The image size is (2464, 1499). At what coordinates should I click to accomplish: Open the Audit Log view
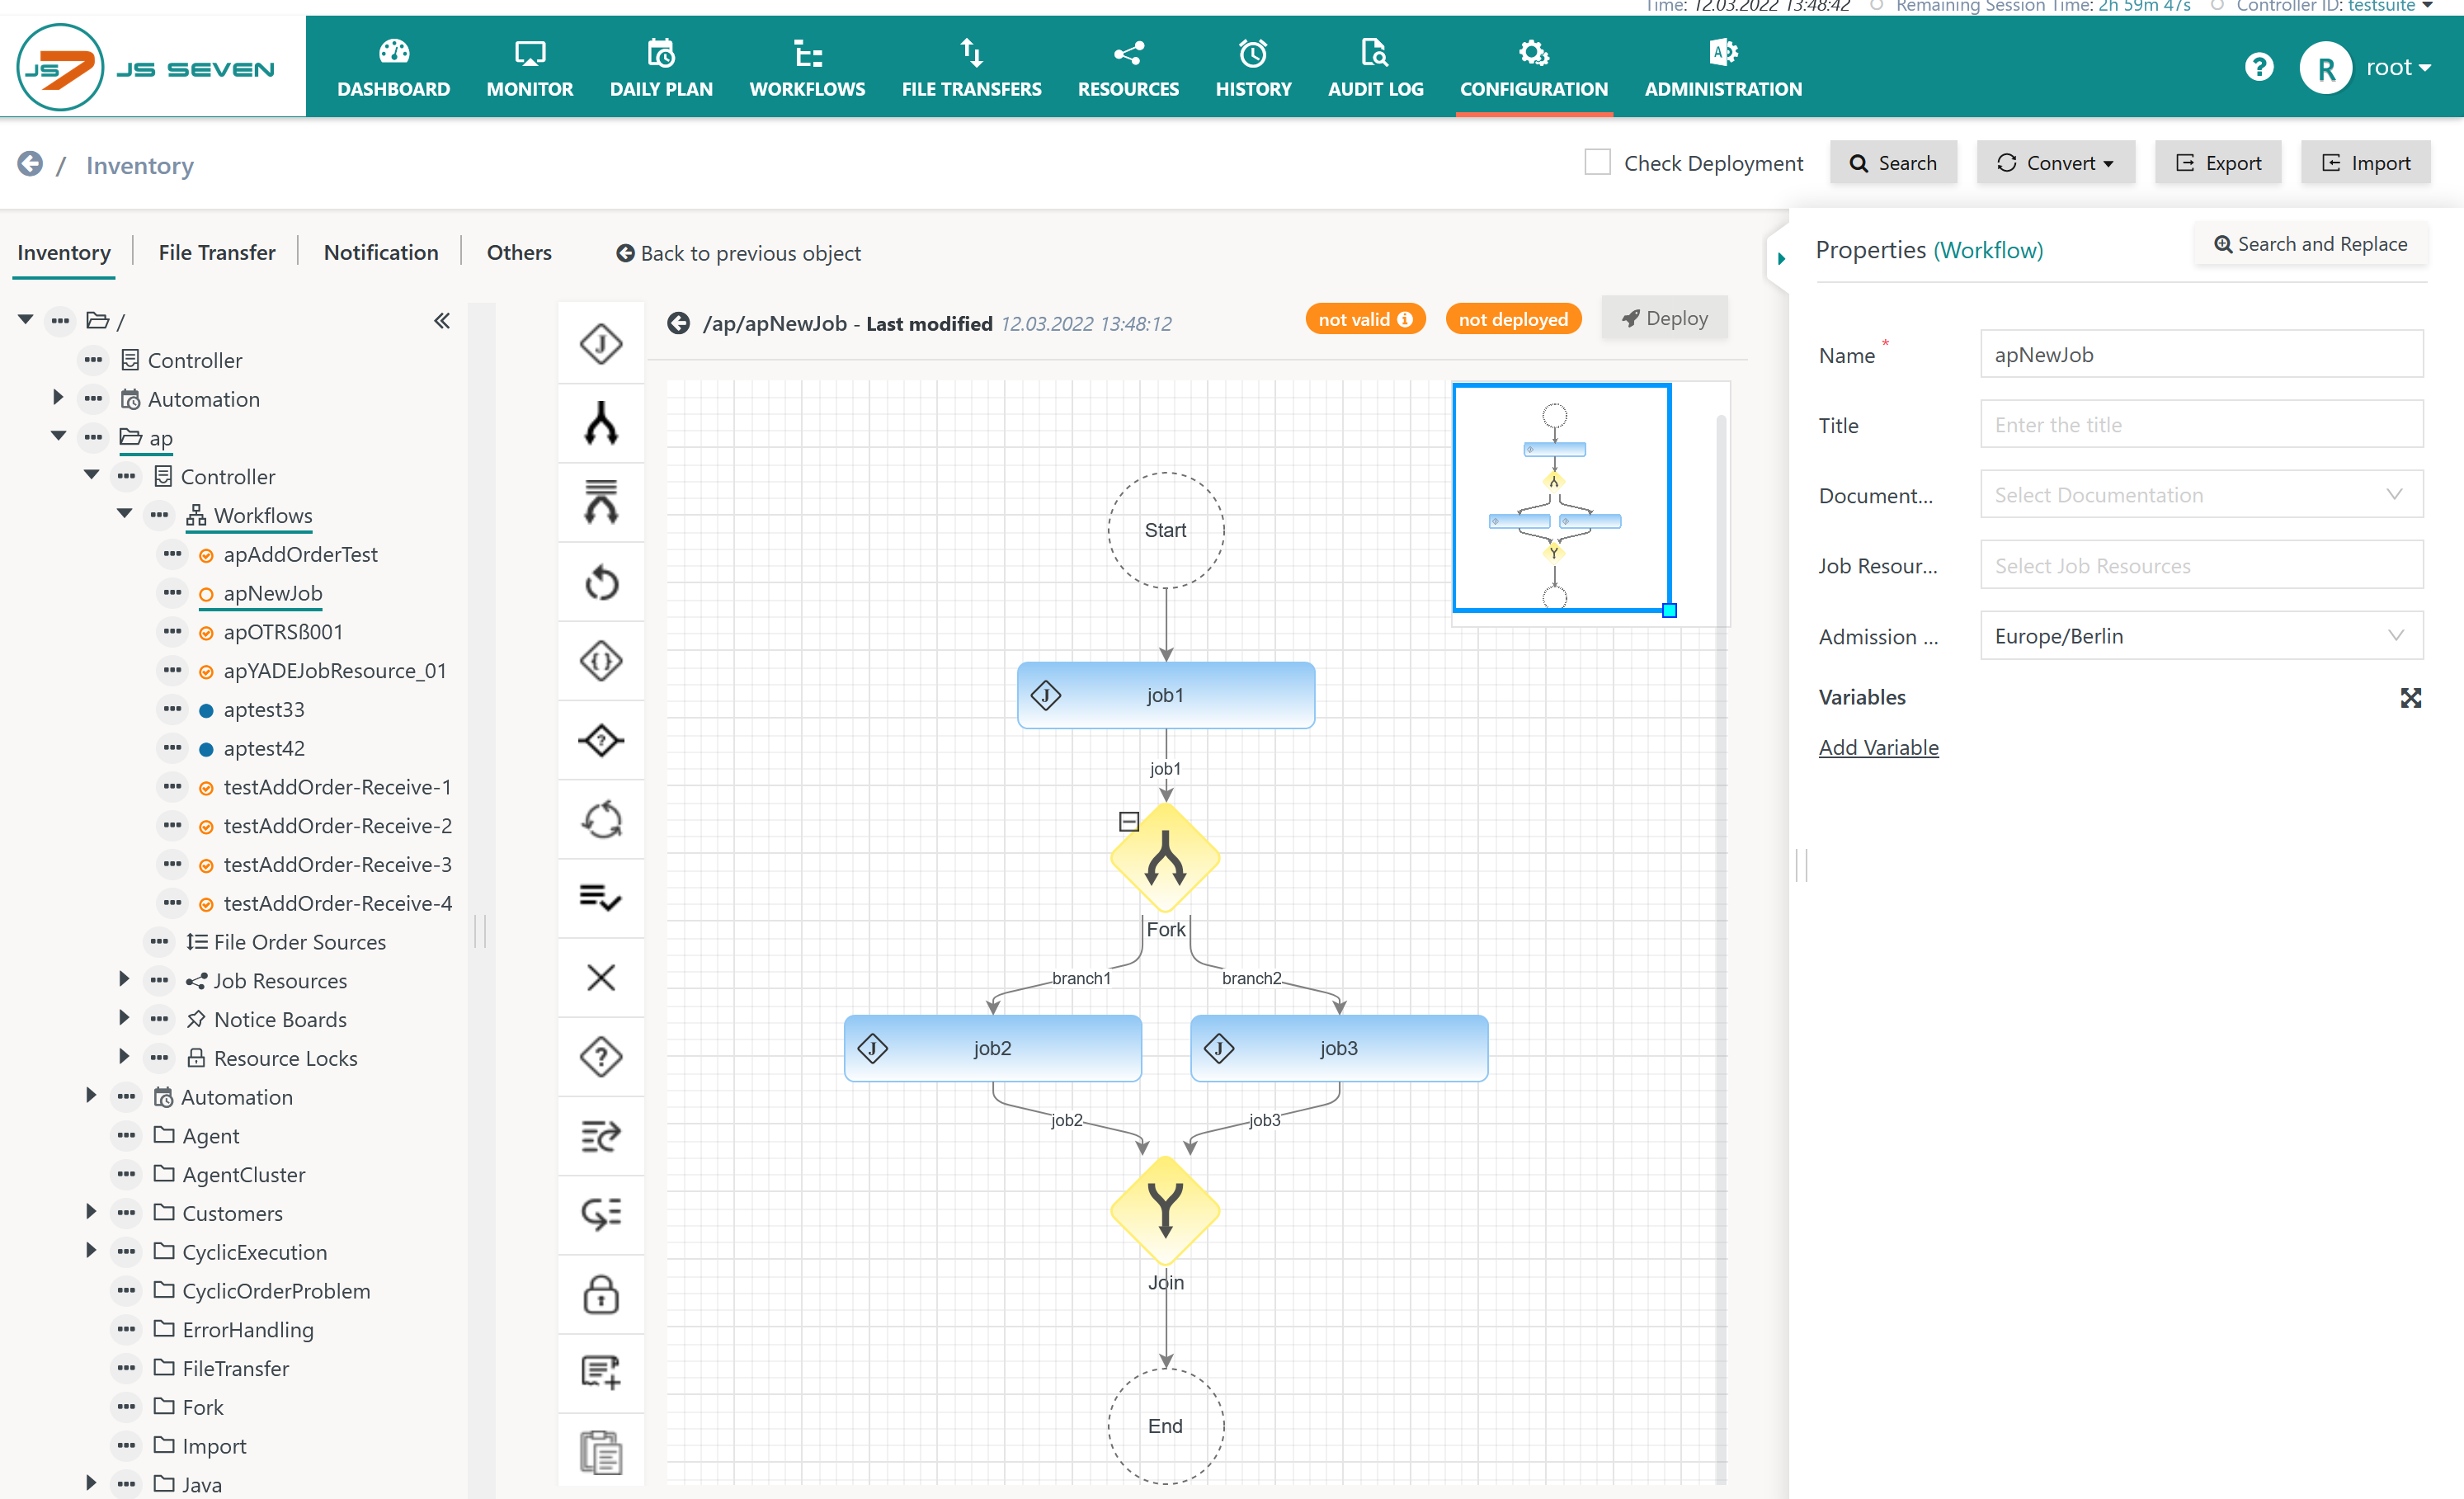(1375, 67)
